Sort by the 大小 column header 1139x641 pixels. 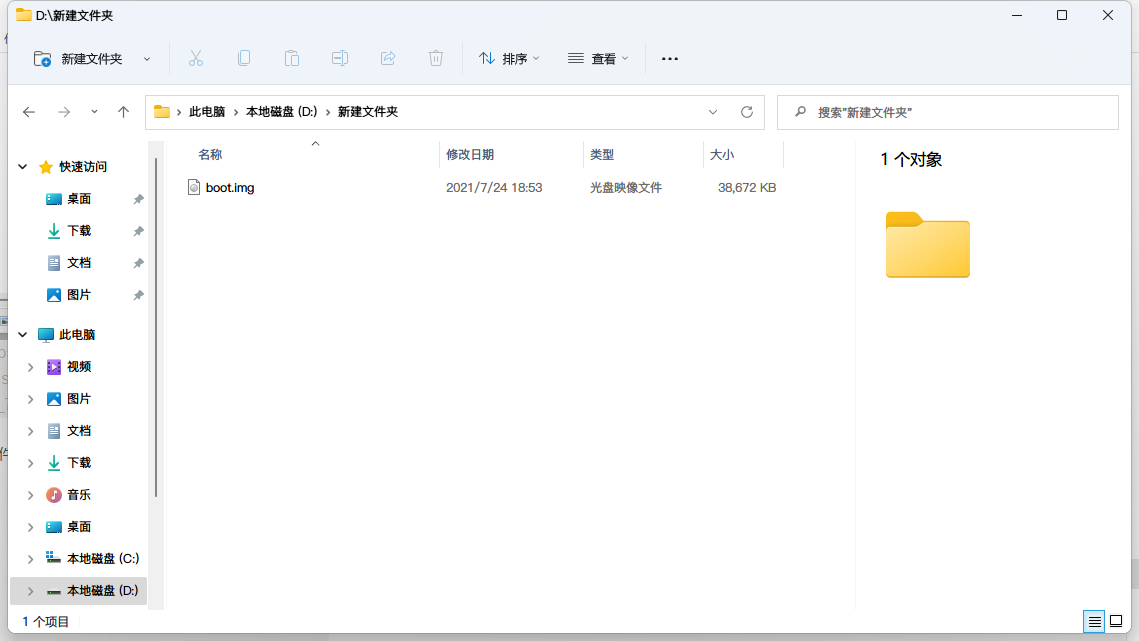[722, 155]
